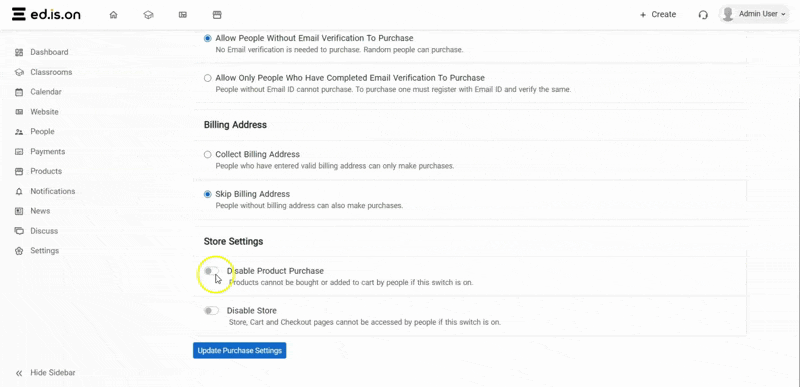
Task: Click the home icon in top bar
Action: [113, 15]
